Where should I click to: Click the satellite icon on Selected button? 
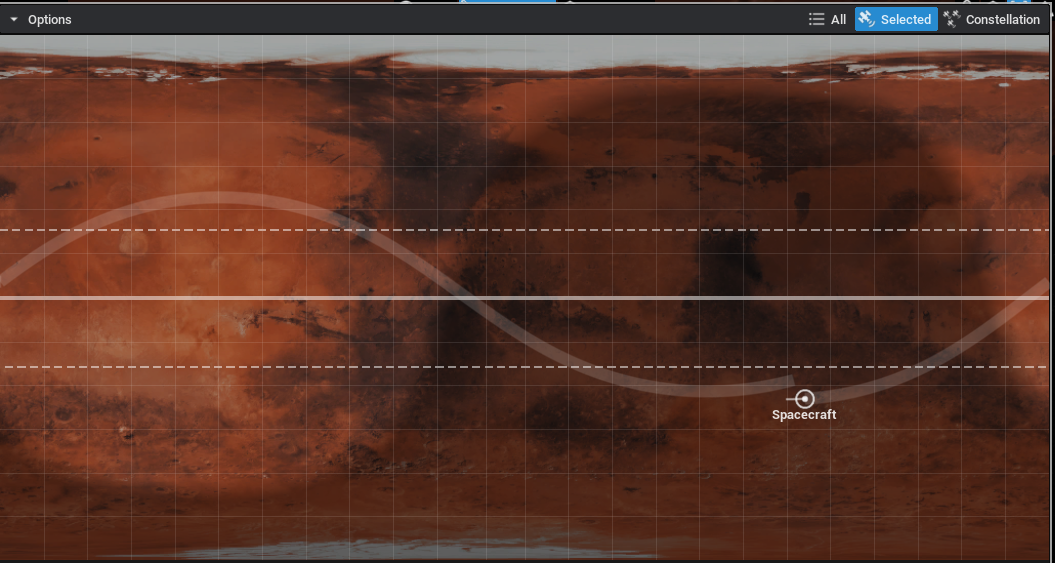click(866, 19)
